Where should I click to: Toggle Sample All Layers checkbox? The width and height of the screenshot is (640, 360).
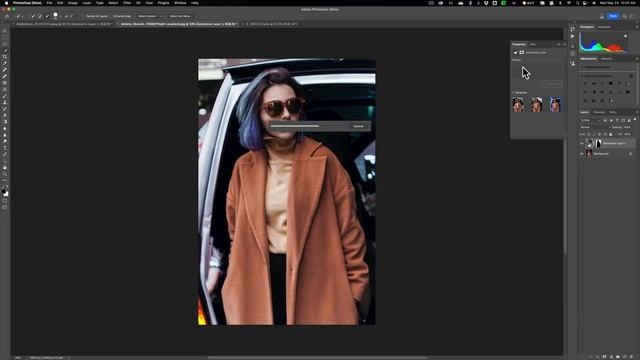(x=97, y=16)
